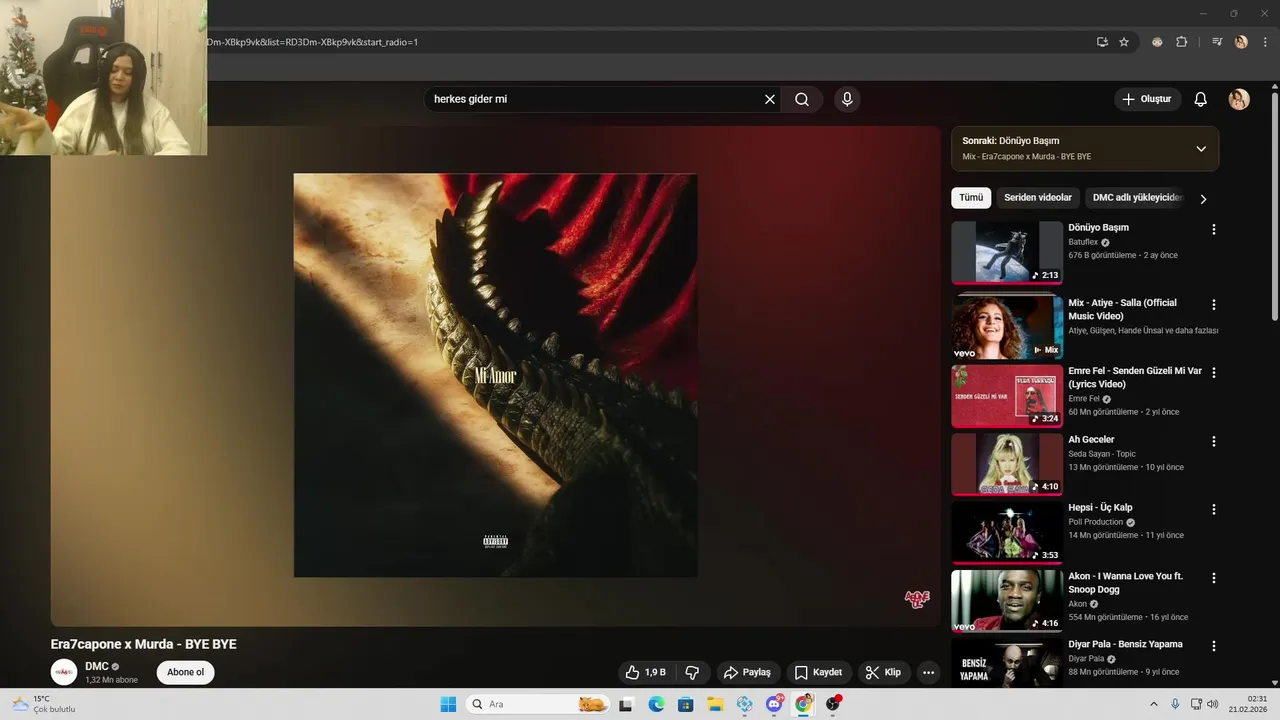Viewport: 1280px width, 720px height.
Task: Click the Abone ol subscribe button
Action: click(x=185, y=672)
